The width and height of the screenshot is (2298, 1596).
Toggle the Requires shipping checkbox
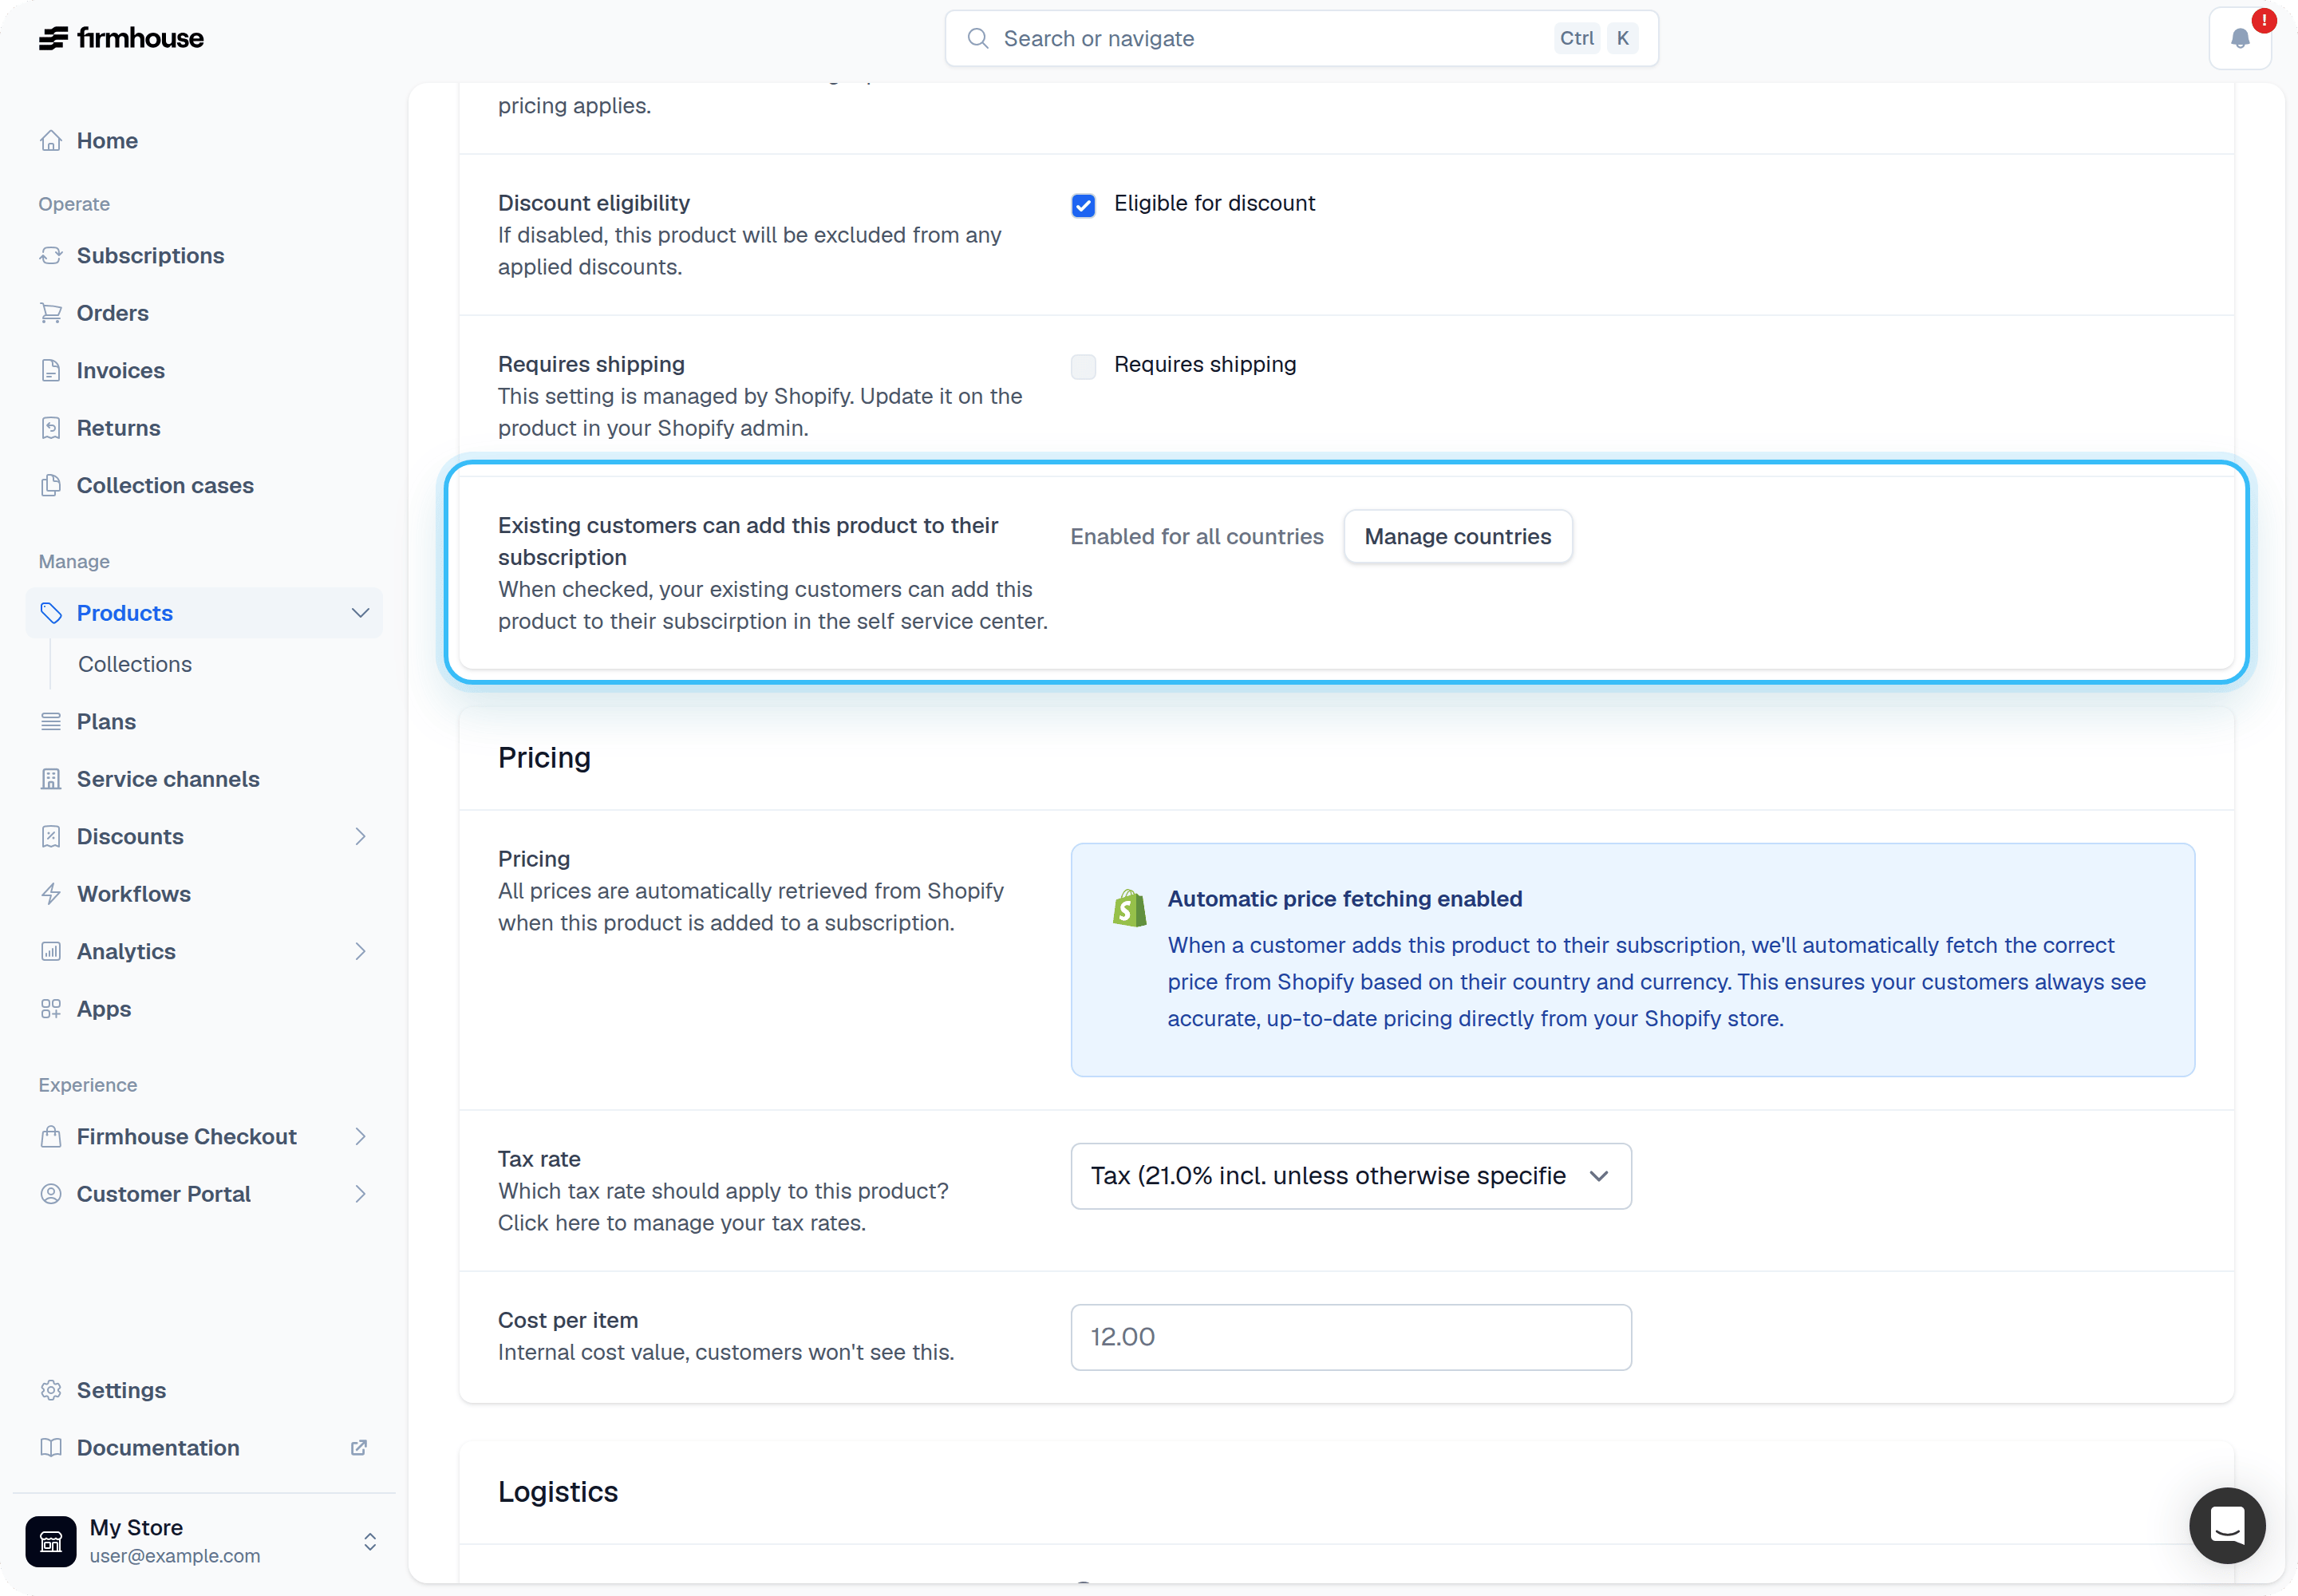pyautogui.click(x=1083, y=367)
